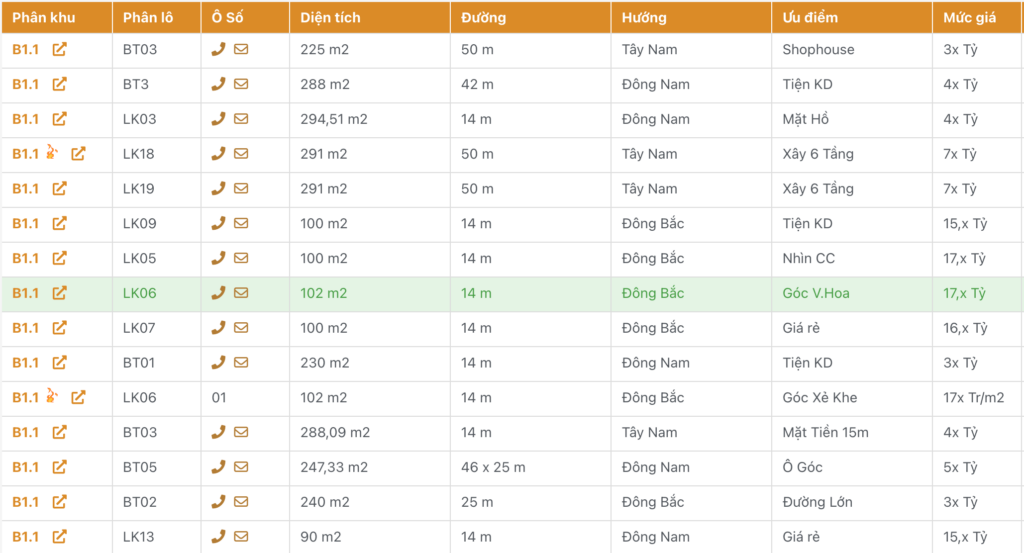Open the external link icon for BT01
The height and width of the screenshot is (553, 1024).
pos(60,363)
